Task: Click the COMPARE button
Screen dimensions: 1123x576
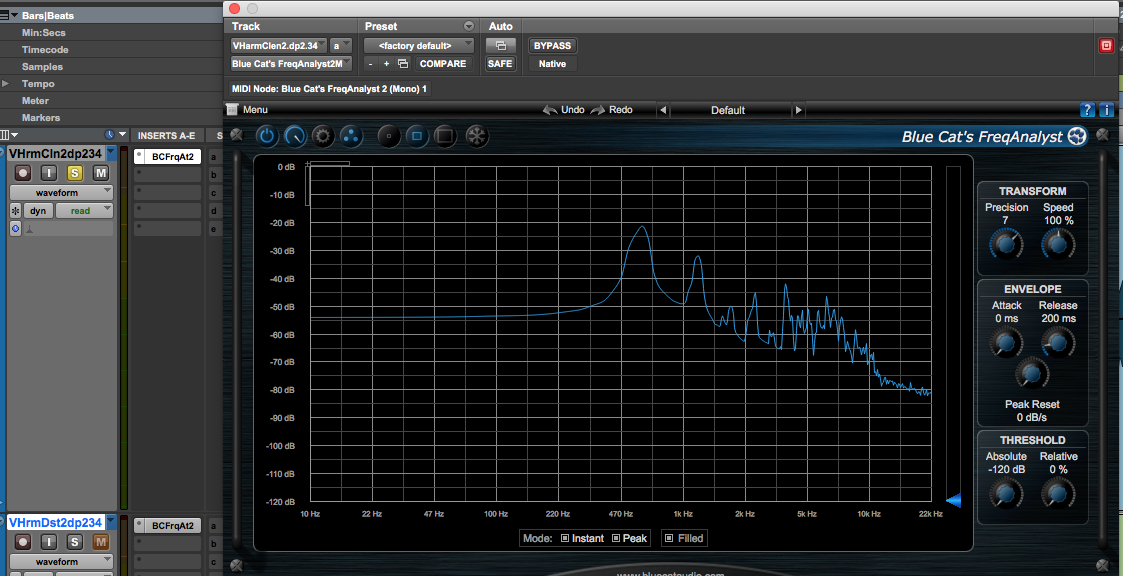Action: (x=443, y=64)
